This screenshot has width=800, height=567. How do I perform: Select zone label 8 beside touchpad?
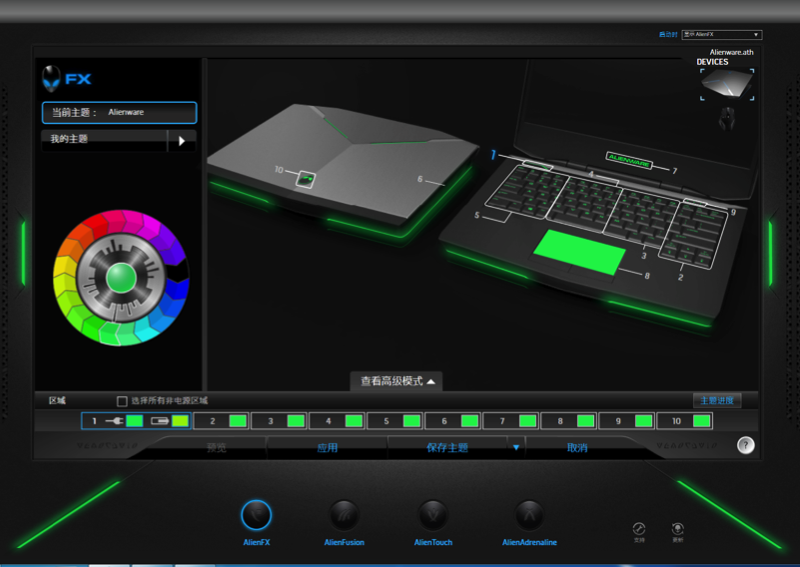click(647, 276)
